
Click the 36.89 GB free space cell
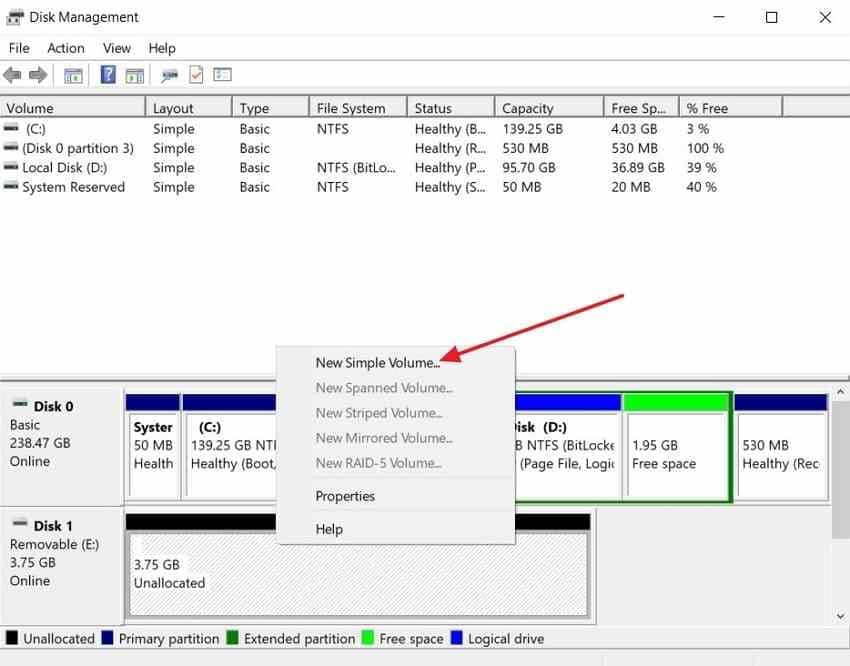click(x=638, y=168)
